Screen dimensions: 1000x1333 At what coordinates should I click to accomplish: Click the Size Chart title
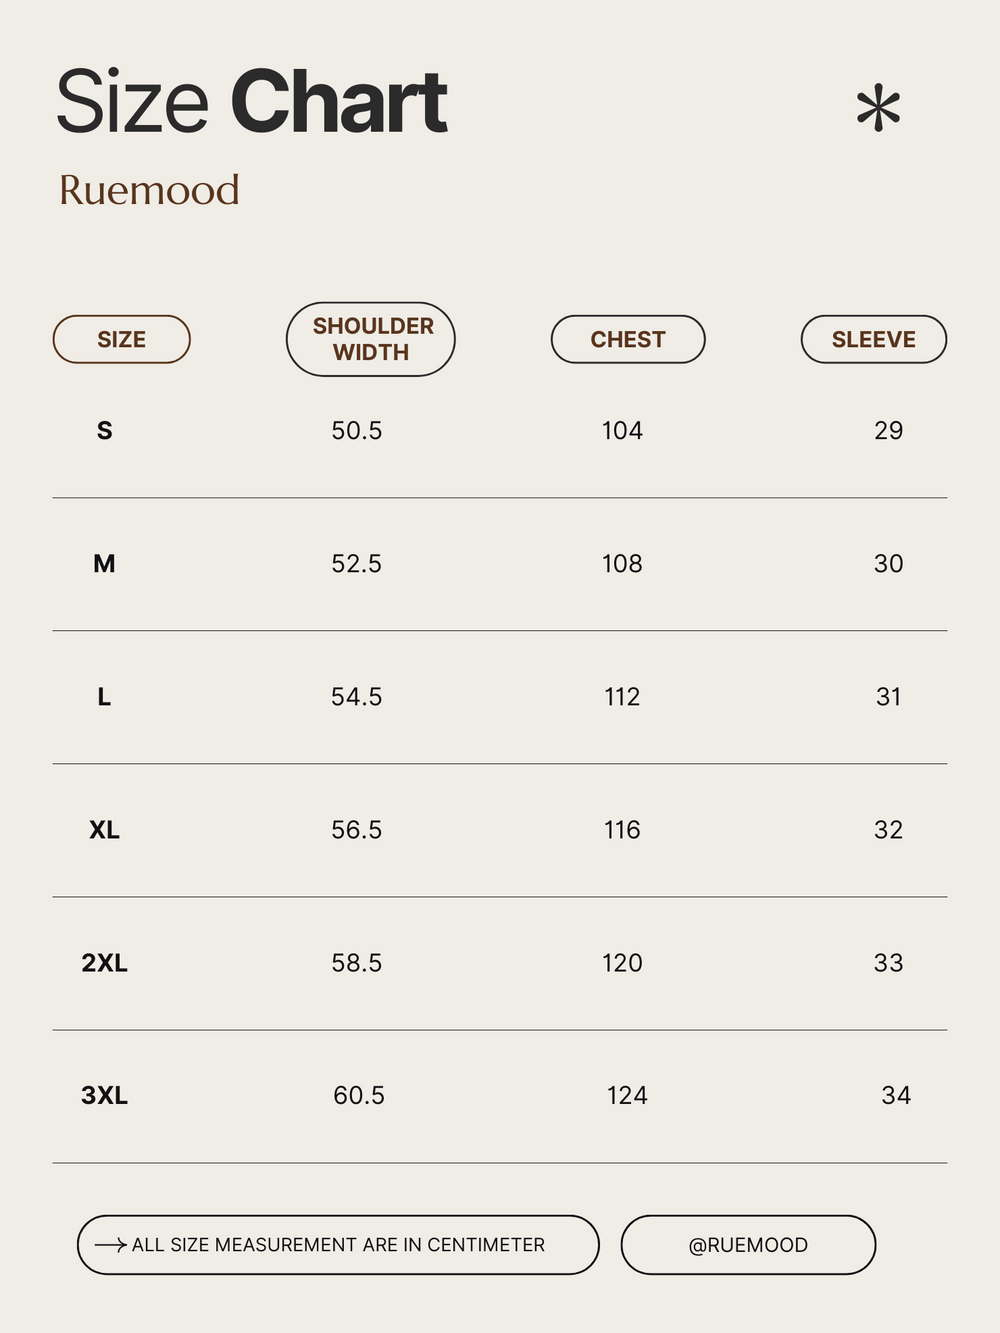[252, 102]
